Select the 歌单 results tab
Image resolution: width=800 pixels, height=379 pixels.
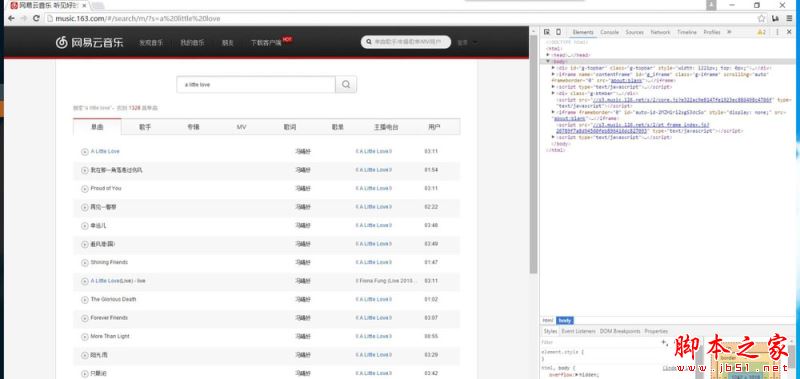(338, 127)
